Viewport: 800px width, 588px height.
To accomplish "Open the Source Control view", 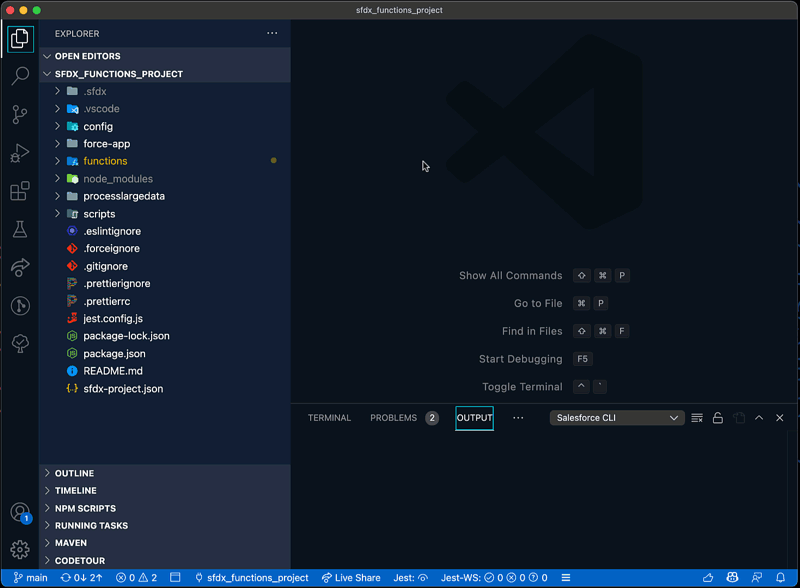I will click(x=20, y=114).
